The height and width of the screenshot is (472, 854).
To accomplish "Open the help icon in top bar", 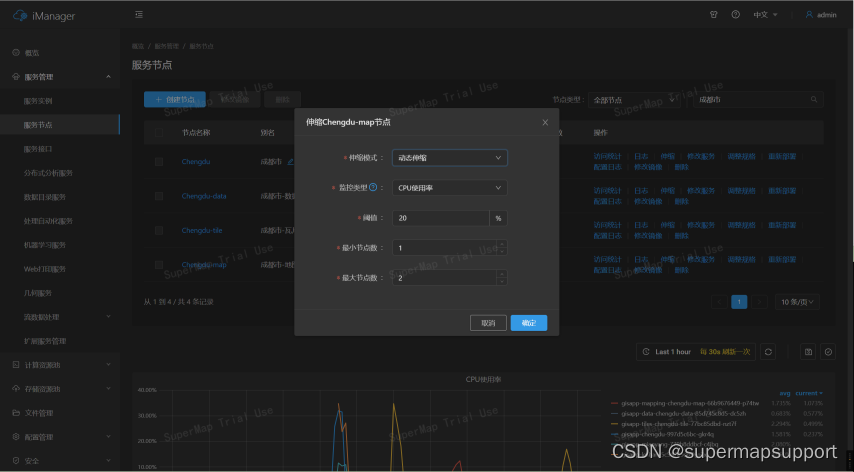I will coord(736,15).
